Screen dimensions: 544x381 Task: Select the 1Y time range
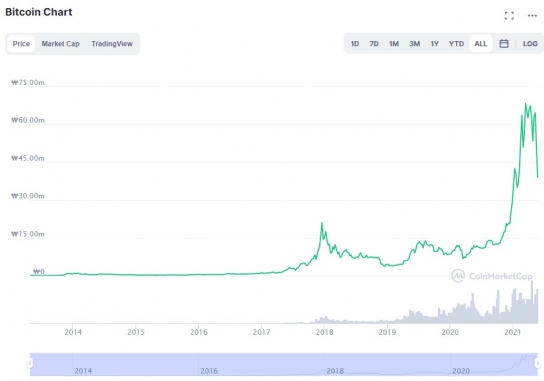(x=435, y=44)
